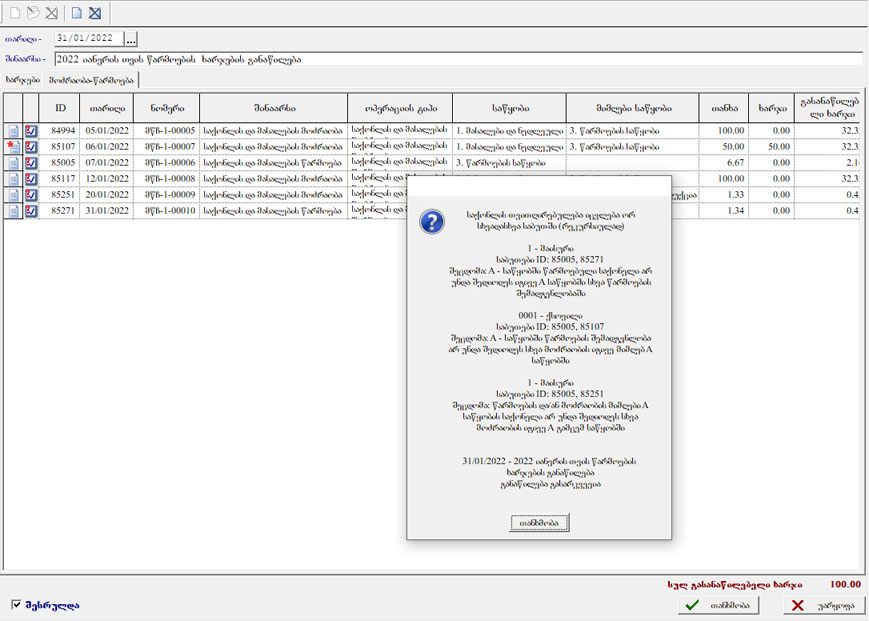The image size is (869, 621).
Task: Open the document icon for row ID 84994
Action: pos(13,131)
